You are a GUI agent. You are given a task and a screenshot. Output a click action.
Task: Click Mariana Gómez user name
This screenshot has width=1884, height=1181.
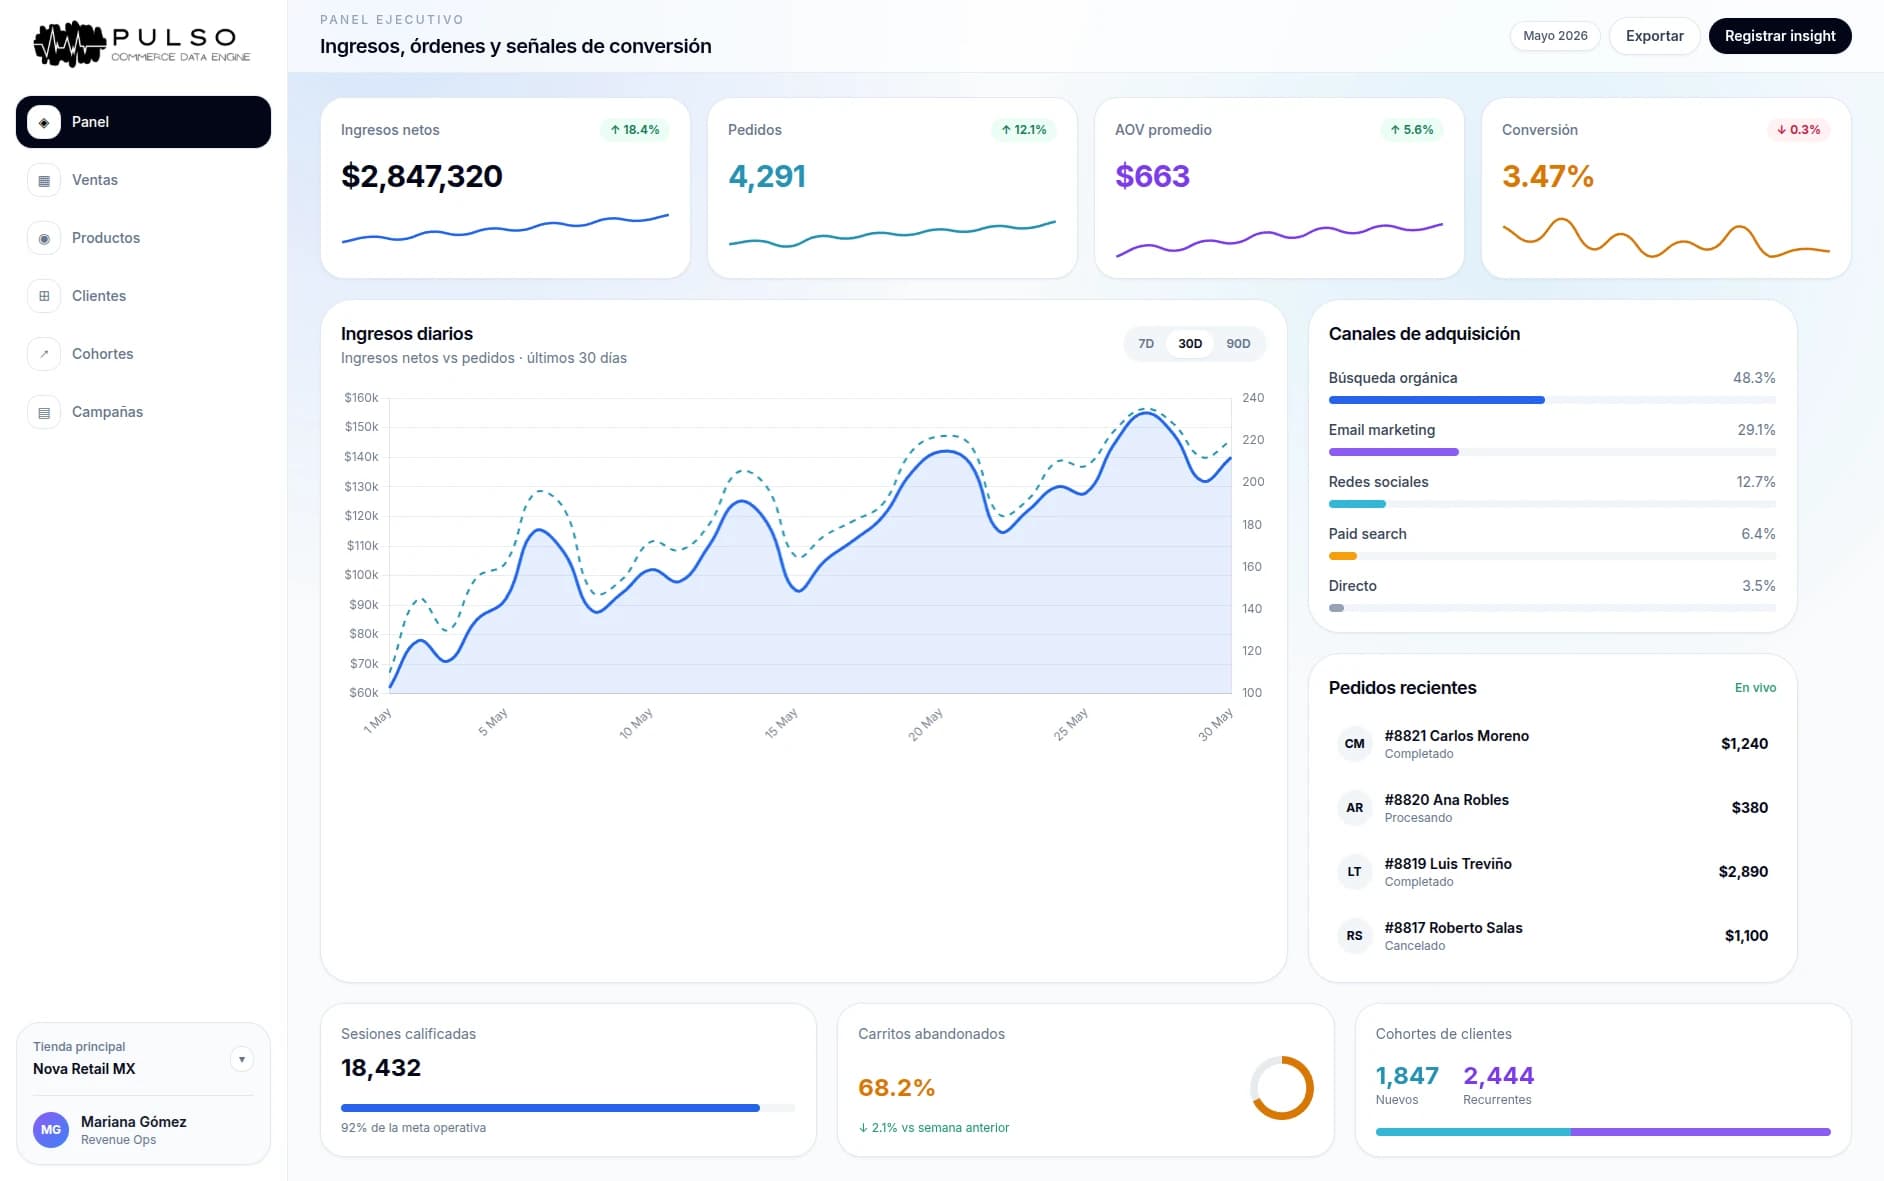pos(134,1122)
